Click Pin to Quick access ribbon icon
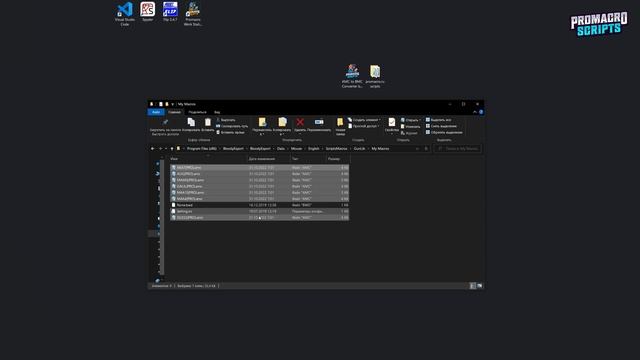The height and width of the screenshot is (360, 640). pyautogui.click(x=165, y=122)
